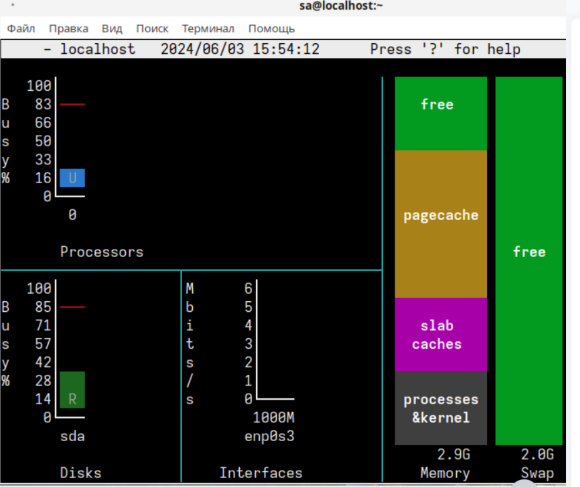This screenshot has height=487, width=580.
Task: Click the red threshold line at 85 in Disks
Action: coord(72,307)
